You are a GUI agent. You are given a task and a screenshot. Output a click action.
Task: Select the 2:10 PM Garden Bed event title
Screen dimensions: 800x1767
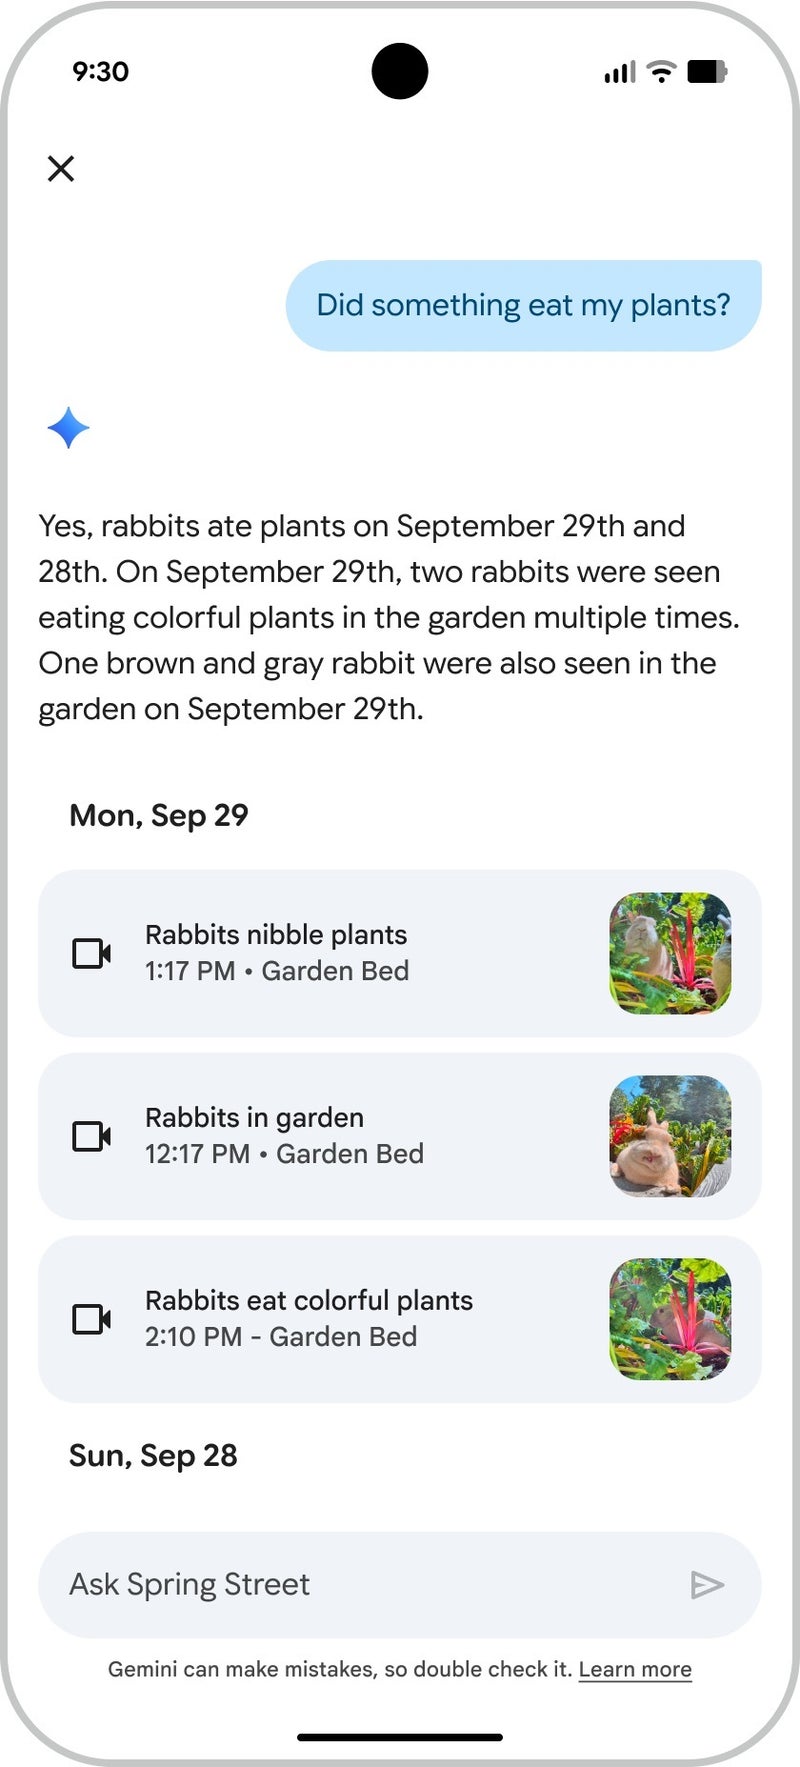tap(308, 1300)
